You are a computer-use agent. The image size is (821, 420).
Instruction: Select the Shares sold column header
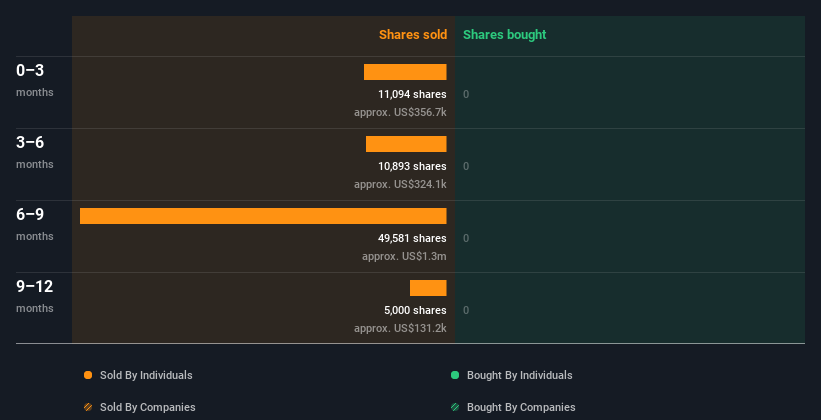click(x=413, y=35)
